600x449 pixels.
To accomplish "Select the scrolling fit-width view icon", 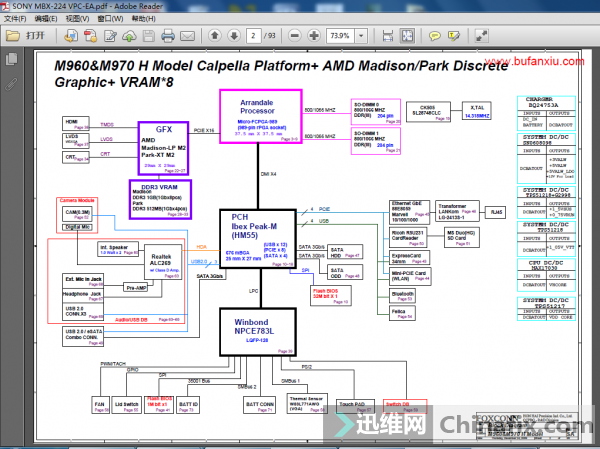I will (x=388, y=36).
